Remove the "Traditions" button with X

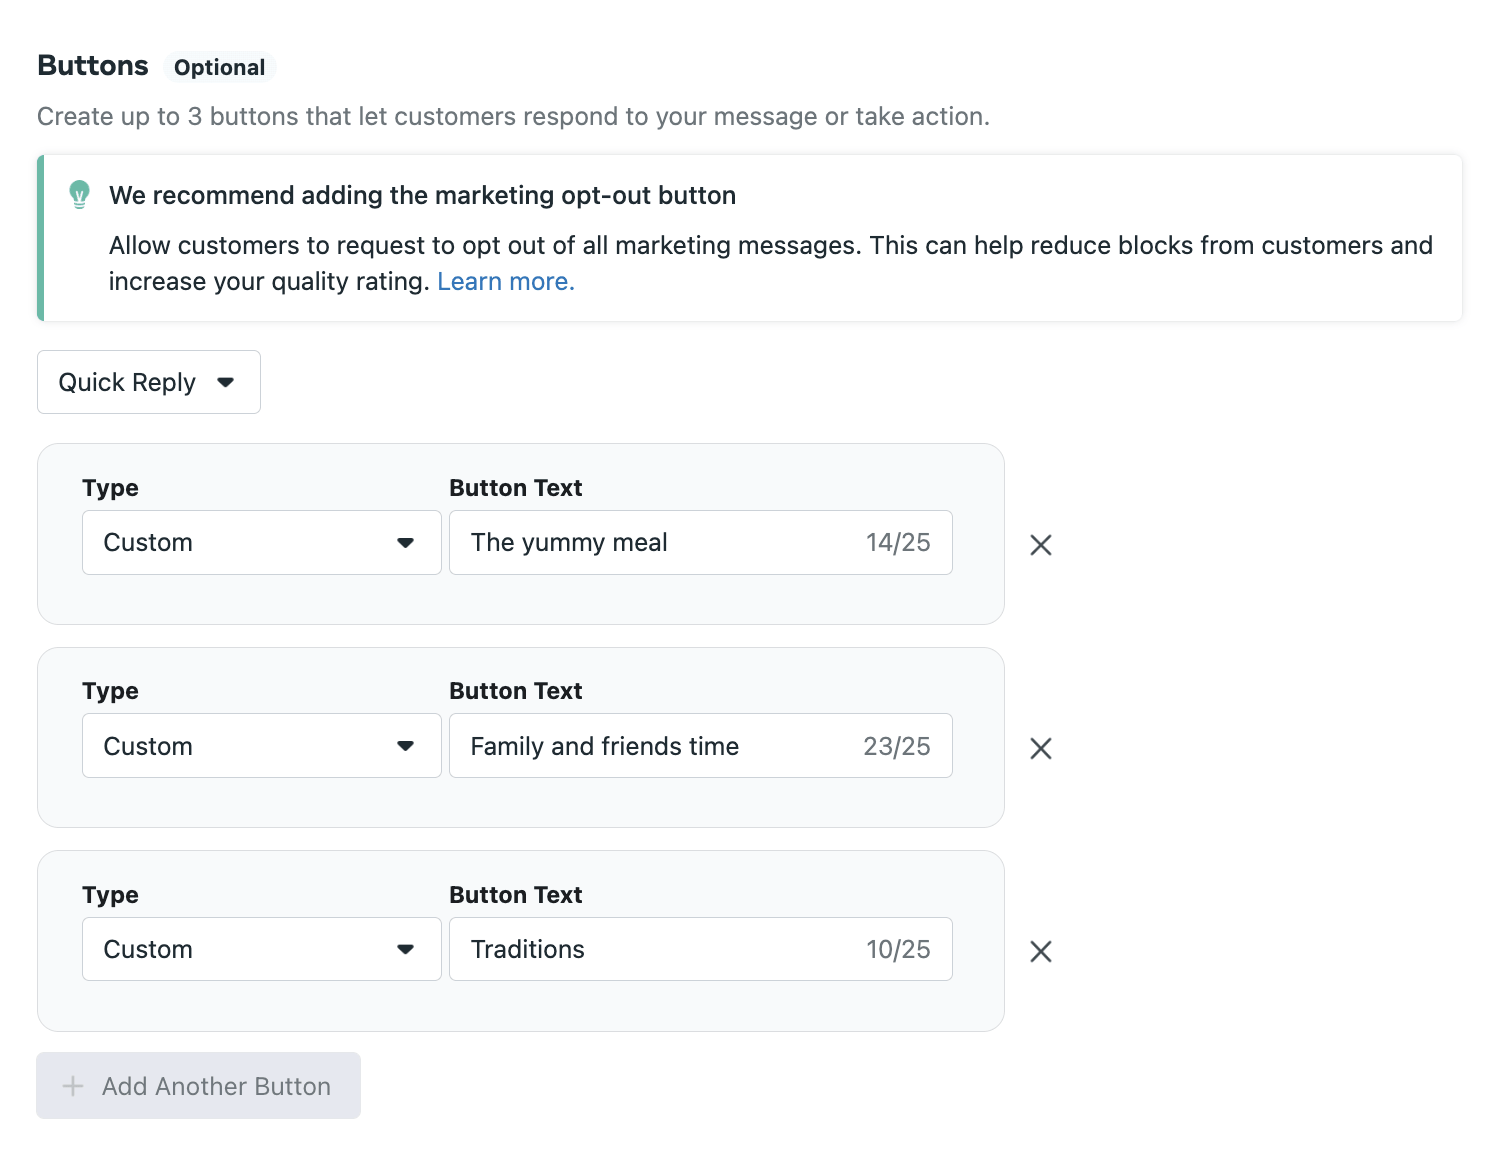pyautogui.click(x=1040, y=952)
